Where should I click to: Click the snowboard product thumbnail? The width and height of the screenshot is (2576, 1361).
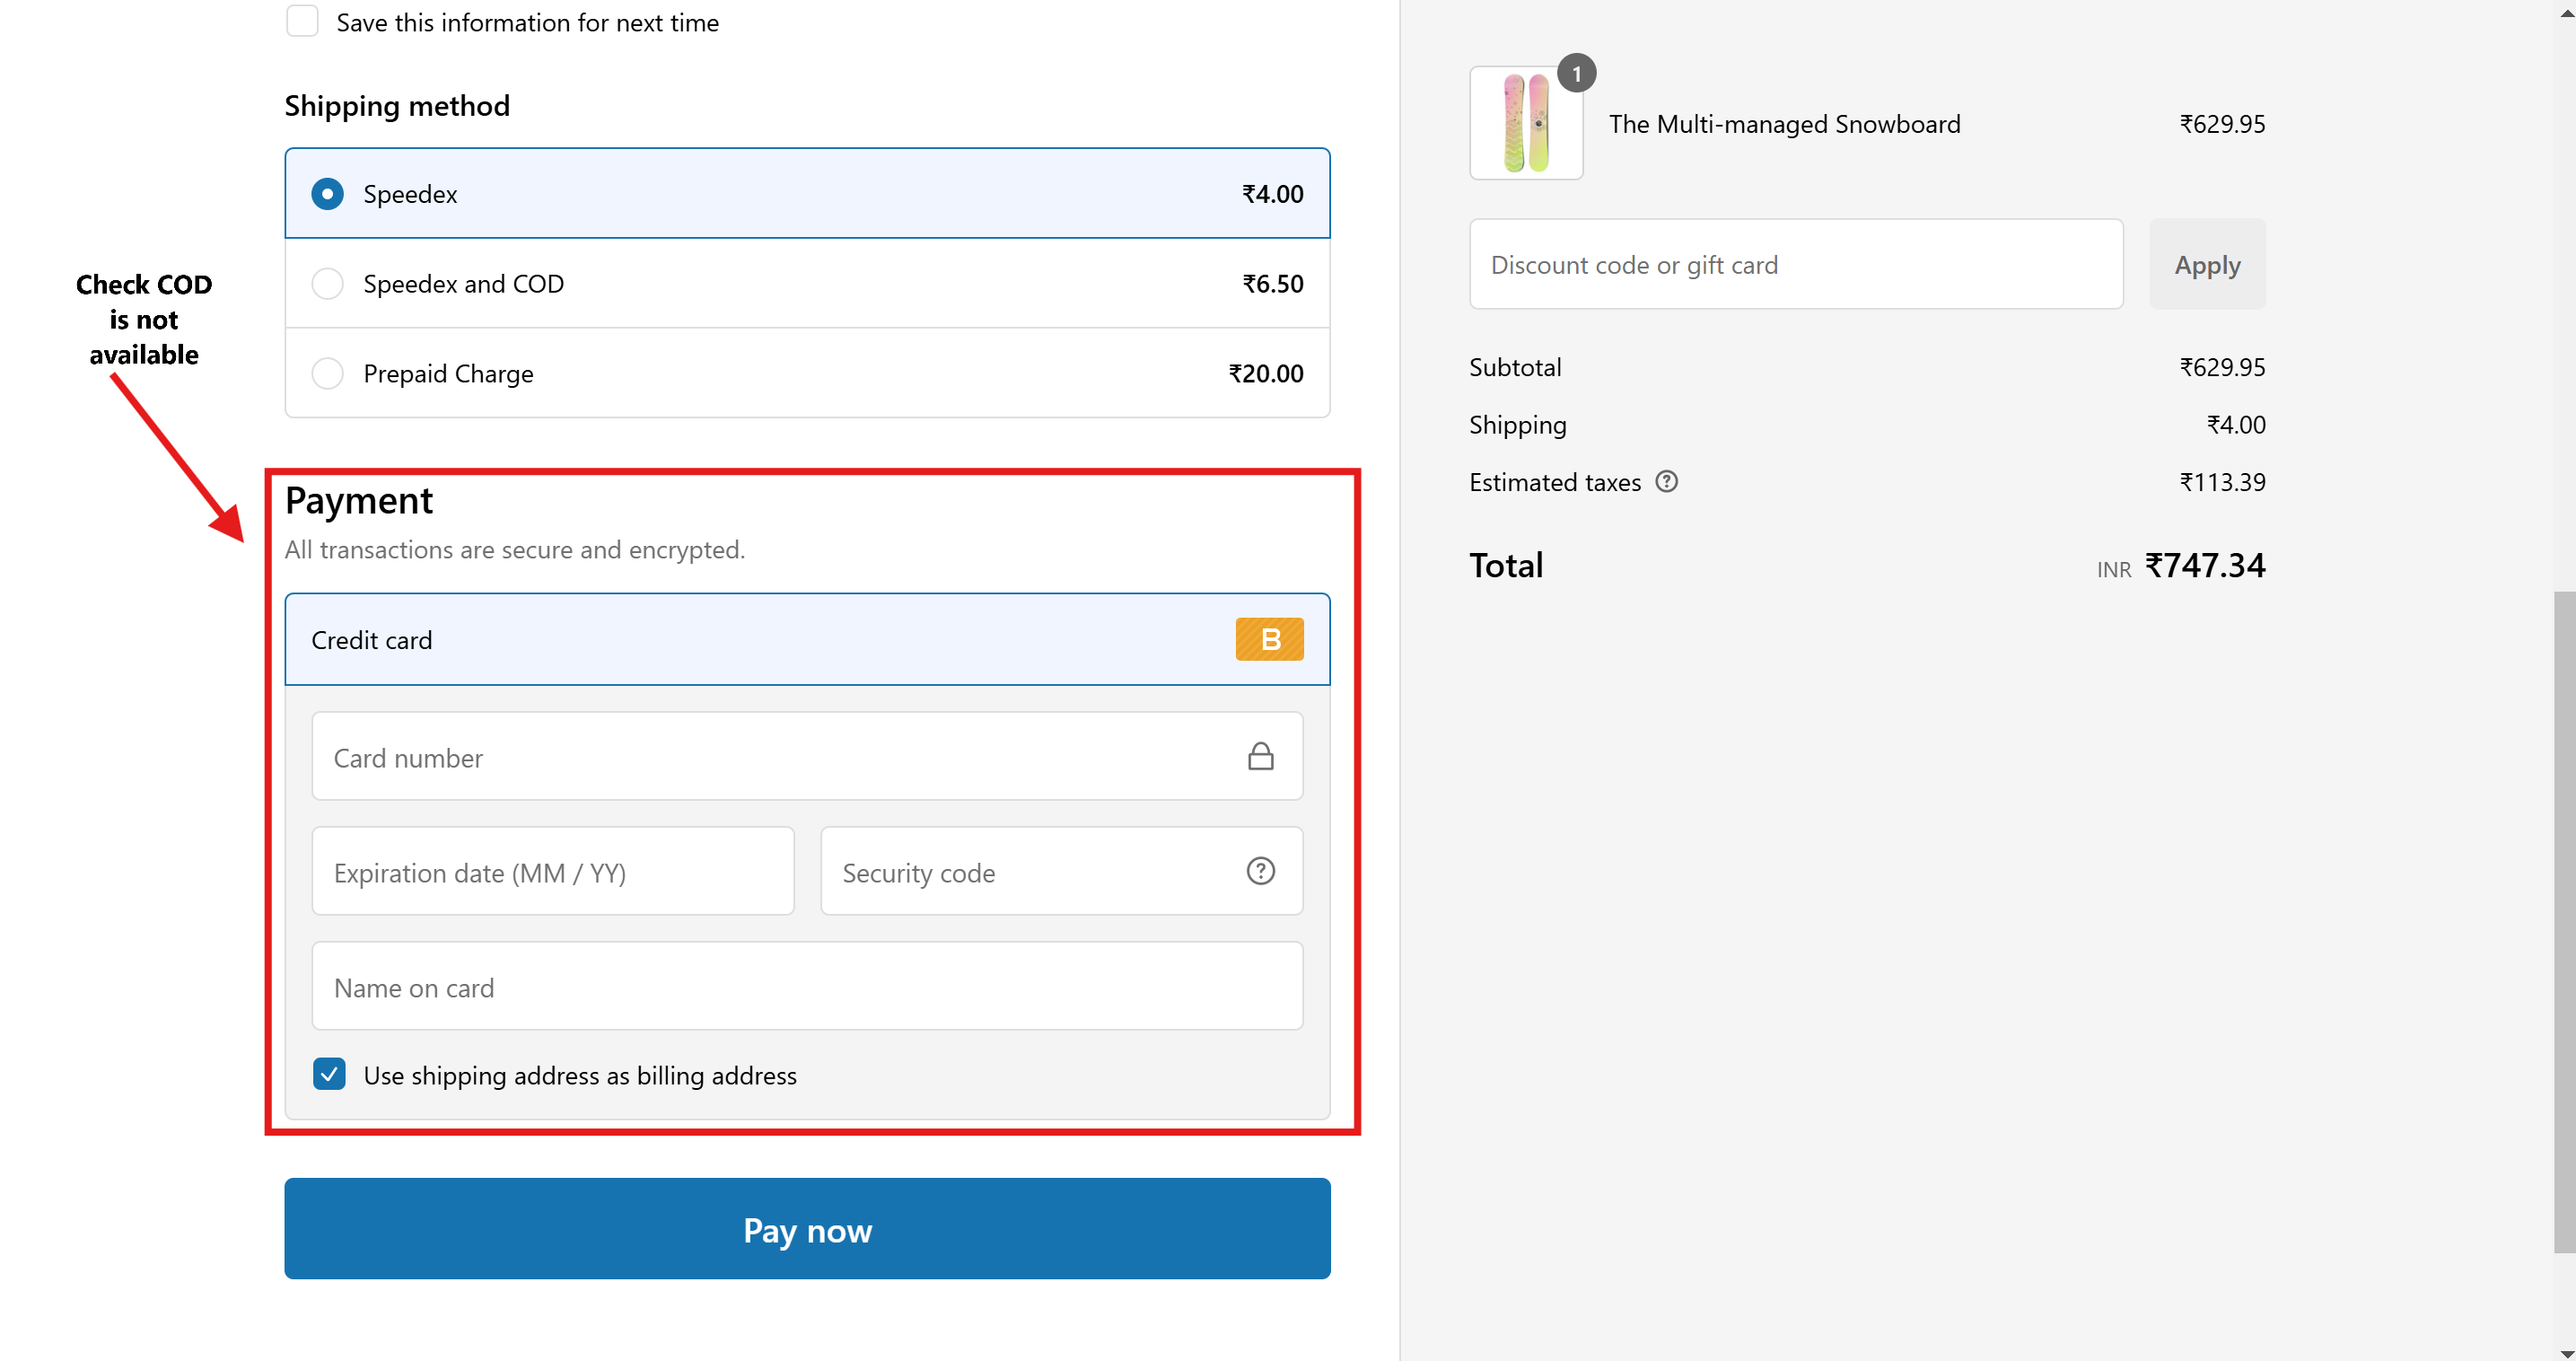(x=1525, y=124)
